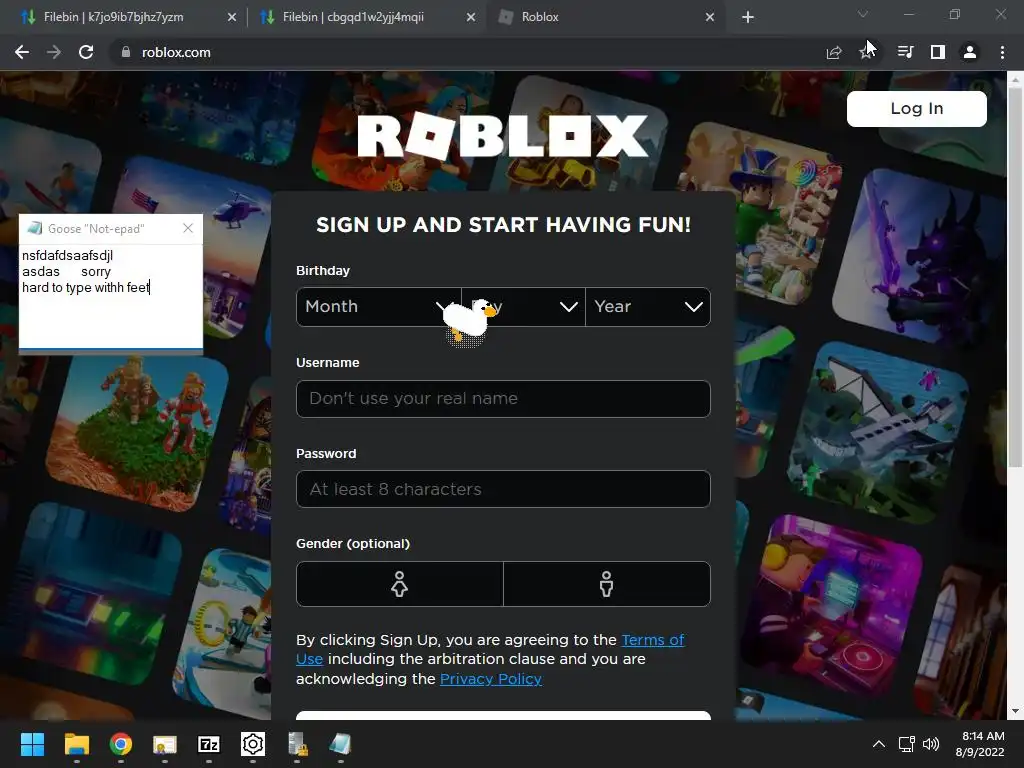Bookmark this page with the star
Viewport: 1024px width, 768px height.
[867, 52]
